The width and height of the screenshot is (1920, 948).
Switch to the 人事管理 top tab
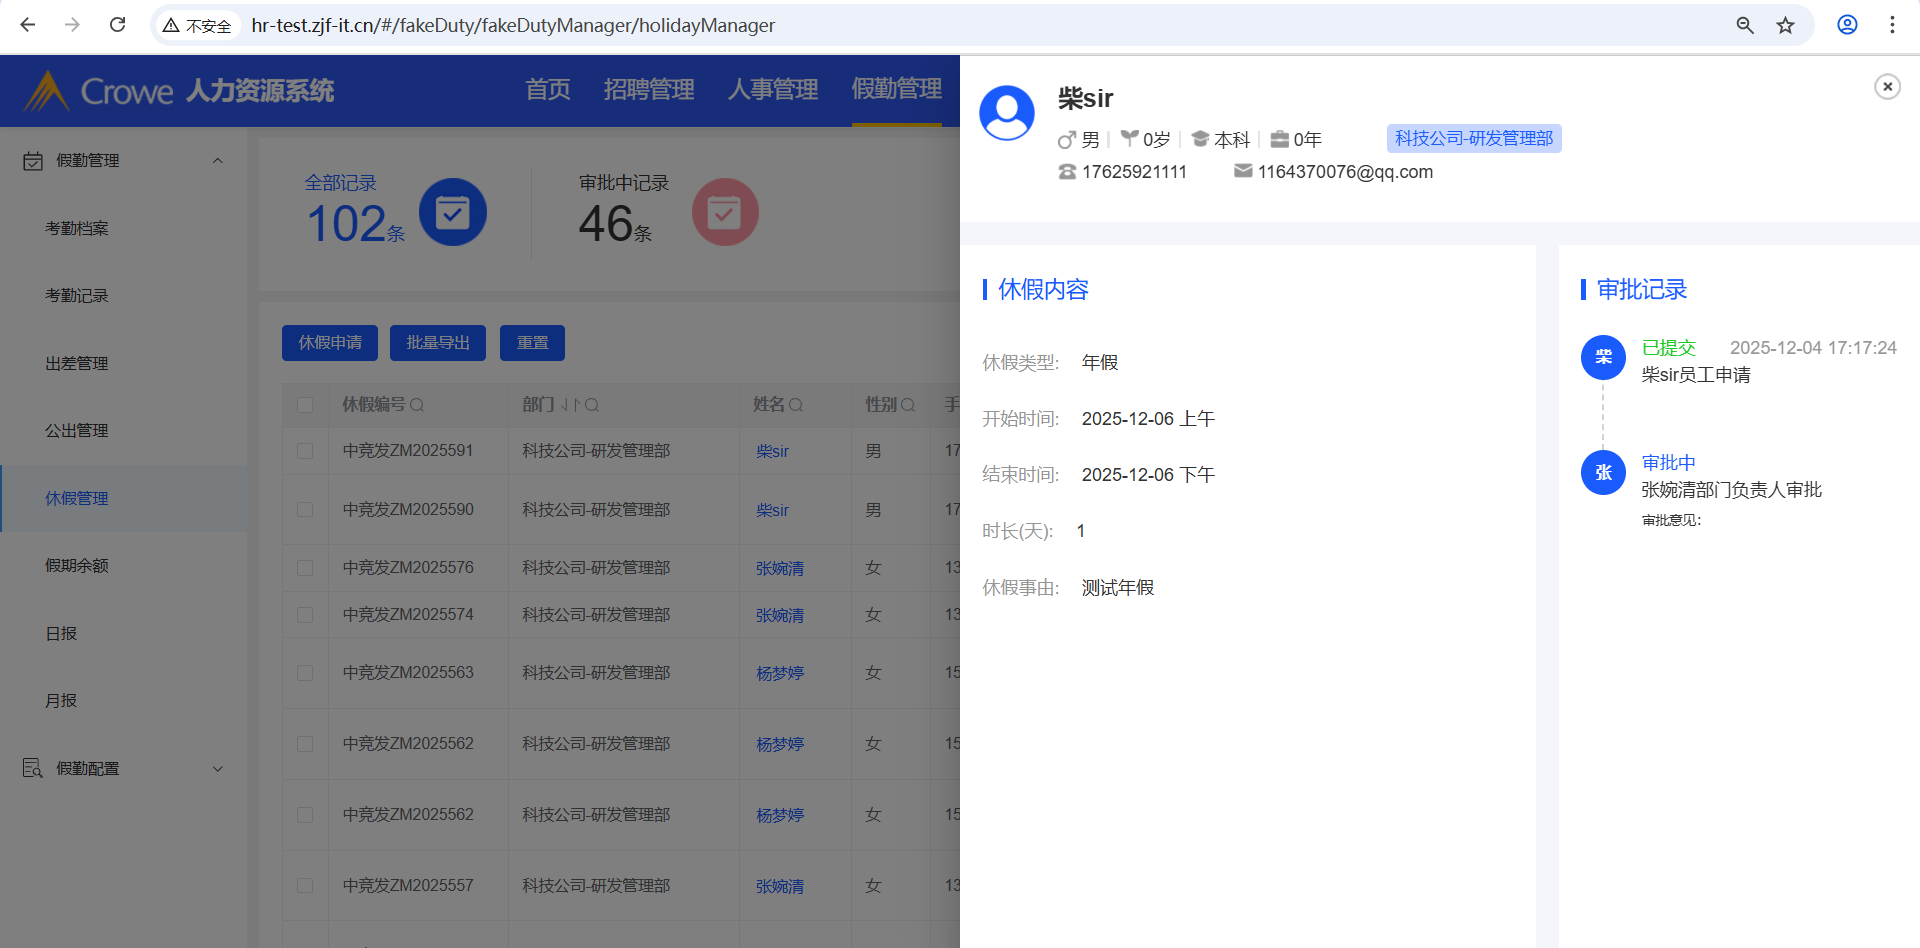pos(772,90)
